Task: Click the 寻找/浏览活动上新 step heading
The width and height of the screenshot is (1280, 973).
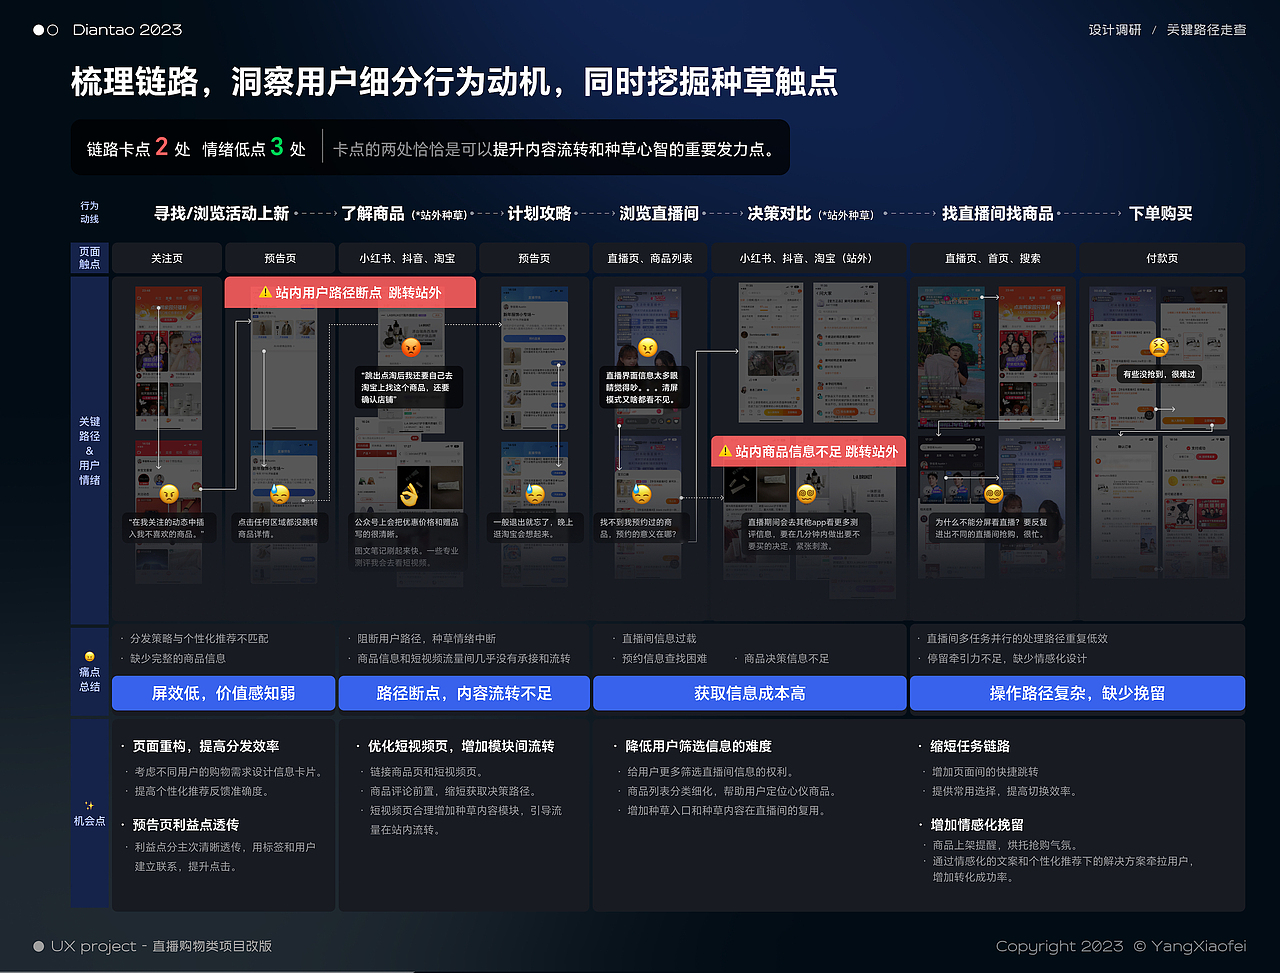Action: click(x=221, y=213)
